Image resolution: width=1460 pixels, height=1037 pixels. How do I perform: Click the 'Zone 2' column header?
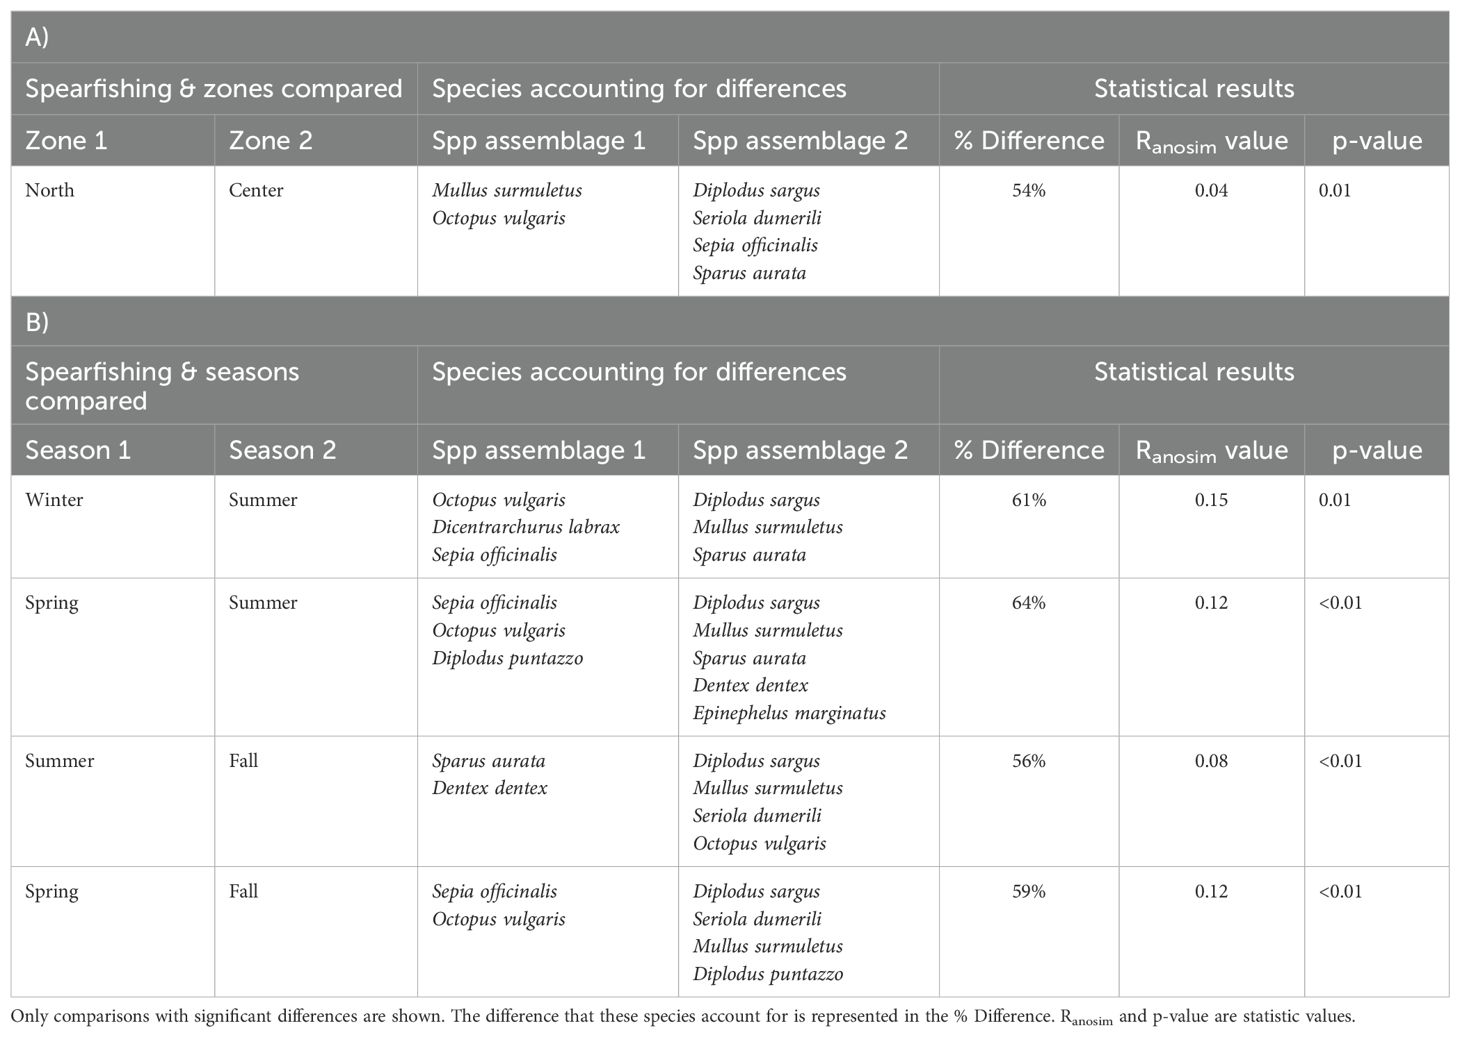point(271,141)
